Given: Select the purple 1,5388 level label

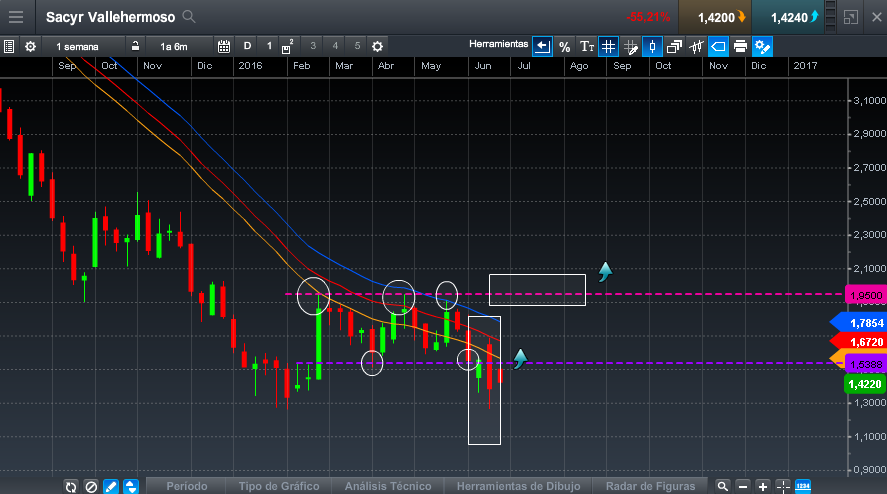Looking at the screenshot, I should (865, 364).
